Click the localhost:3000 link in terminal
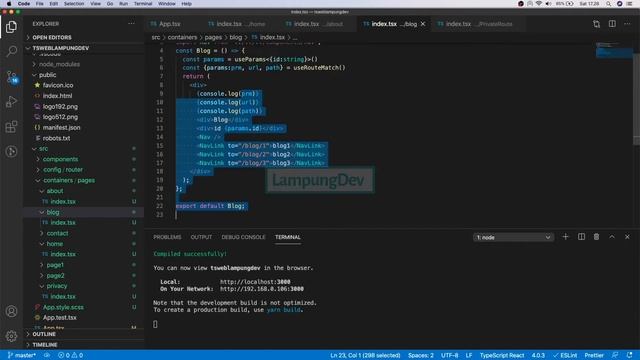This screenshot has height=360, width=640. (x=255, y=282)
